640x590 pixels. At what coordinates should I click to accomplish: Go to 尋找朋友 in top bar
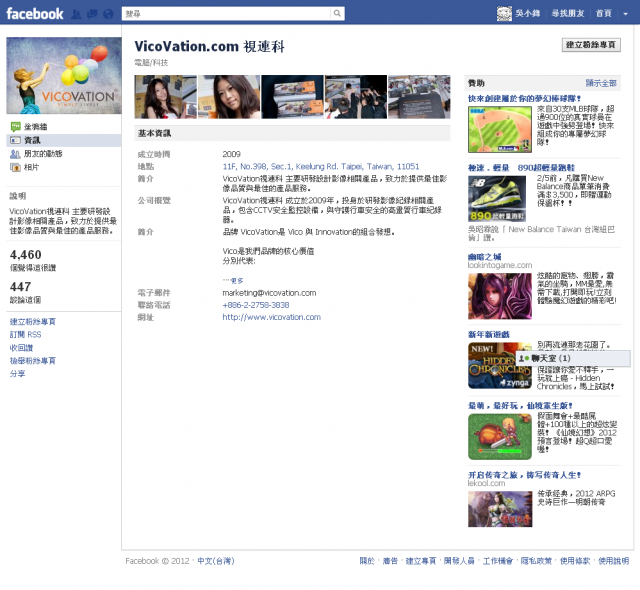click(x=568, y=13)
